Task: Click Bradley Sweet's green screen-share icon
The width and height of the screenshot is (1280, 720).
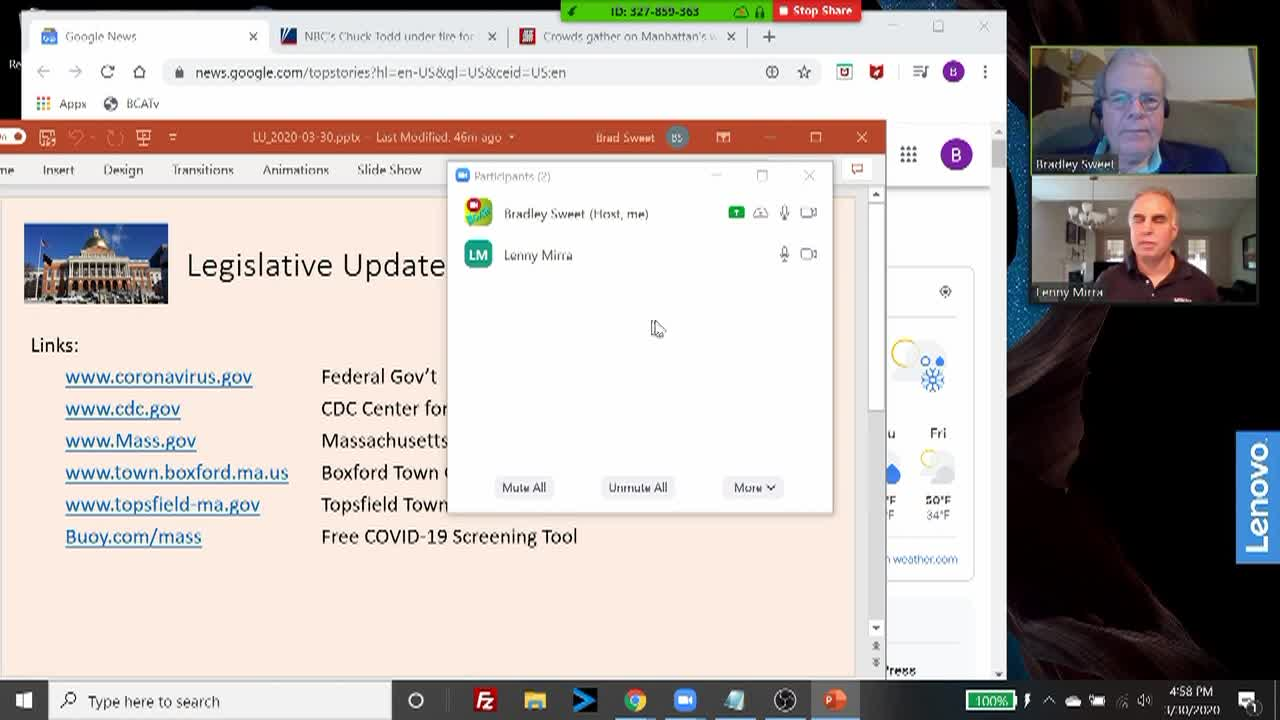Action: (736, 213)
